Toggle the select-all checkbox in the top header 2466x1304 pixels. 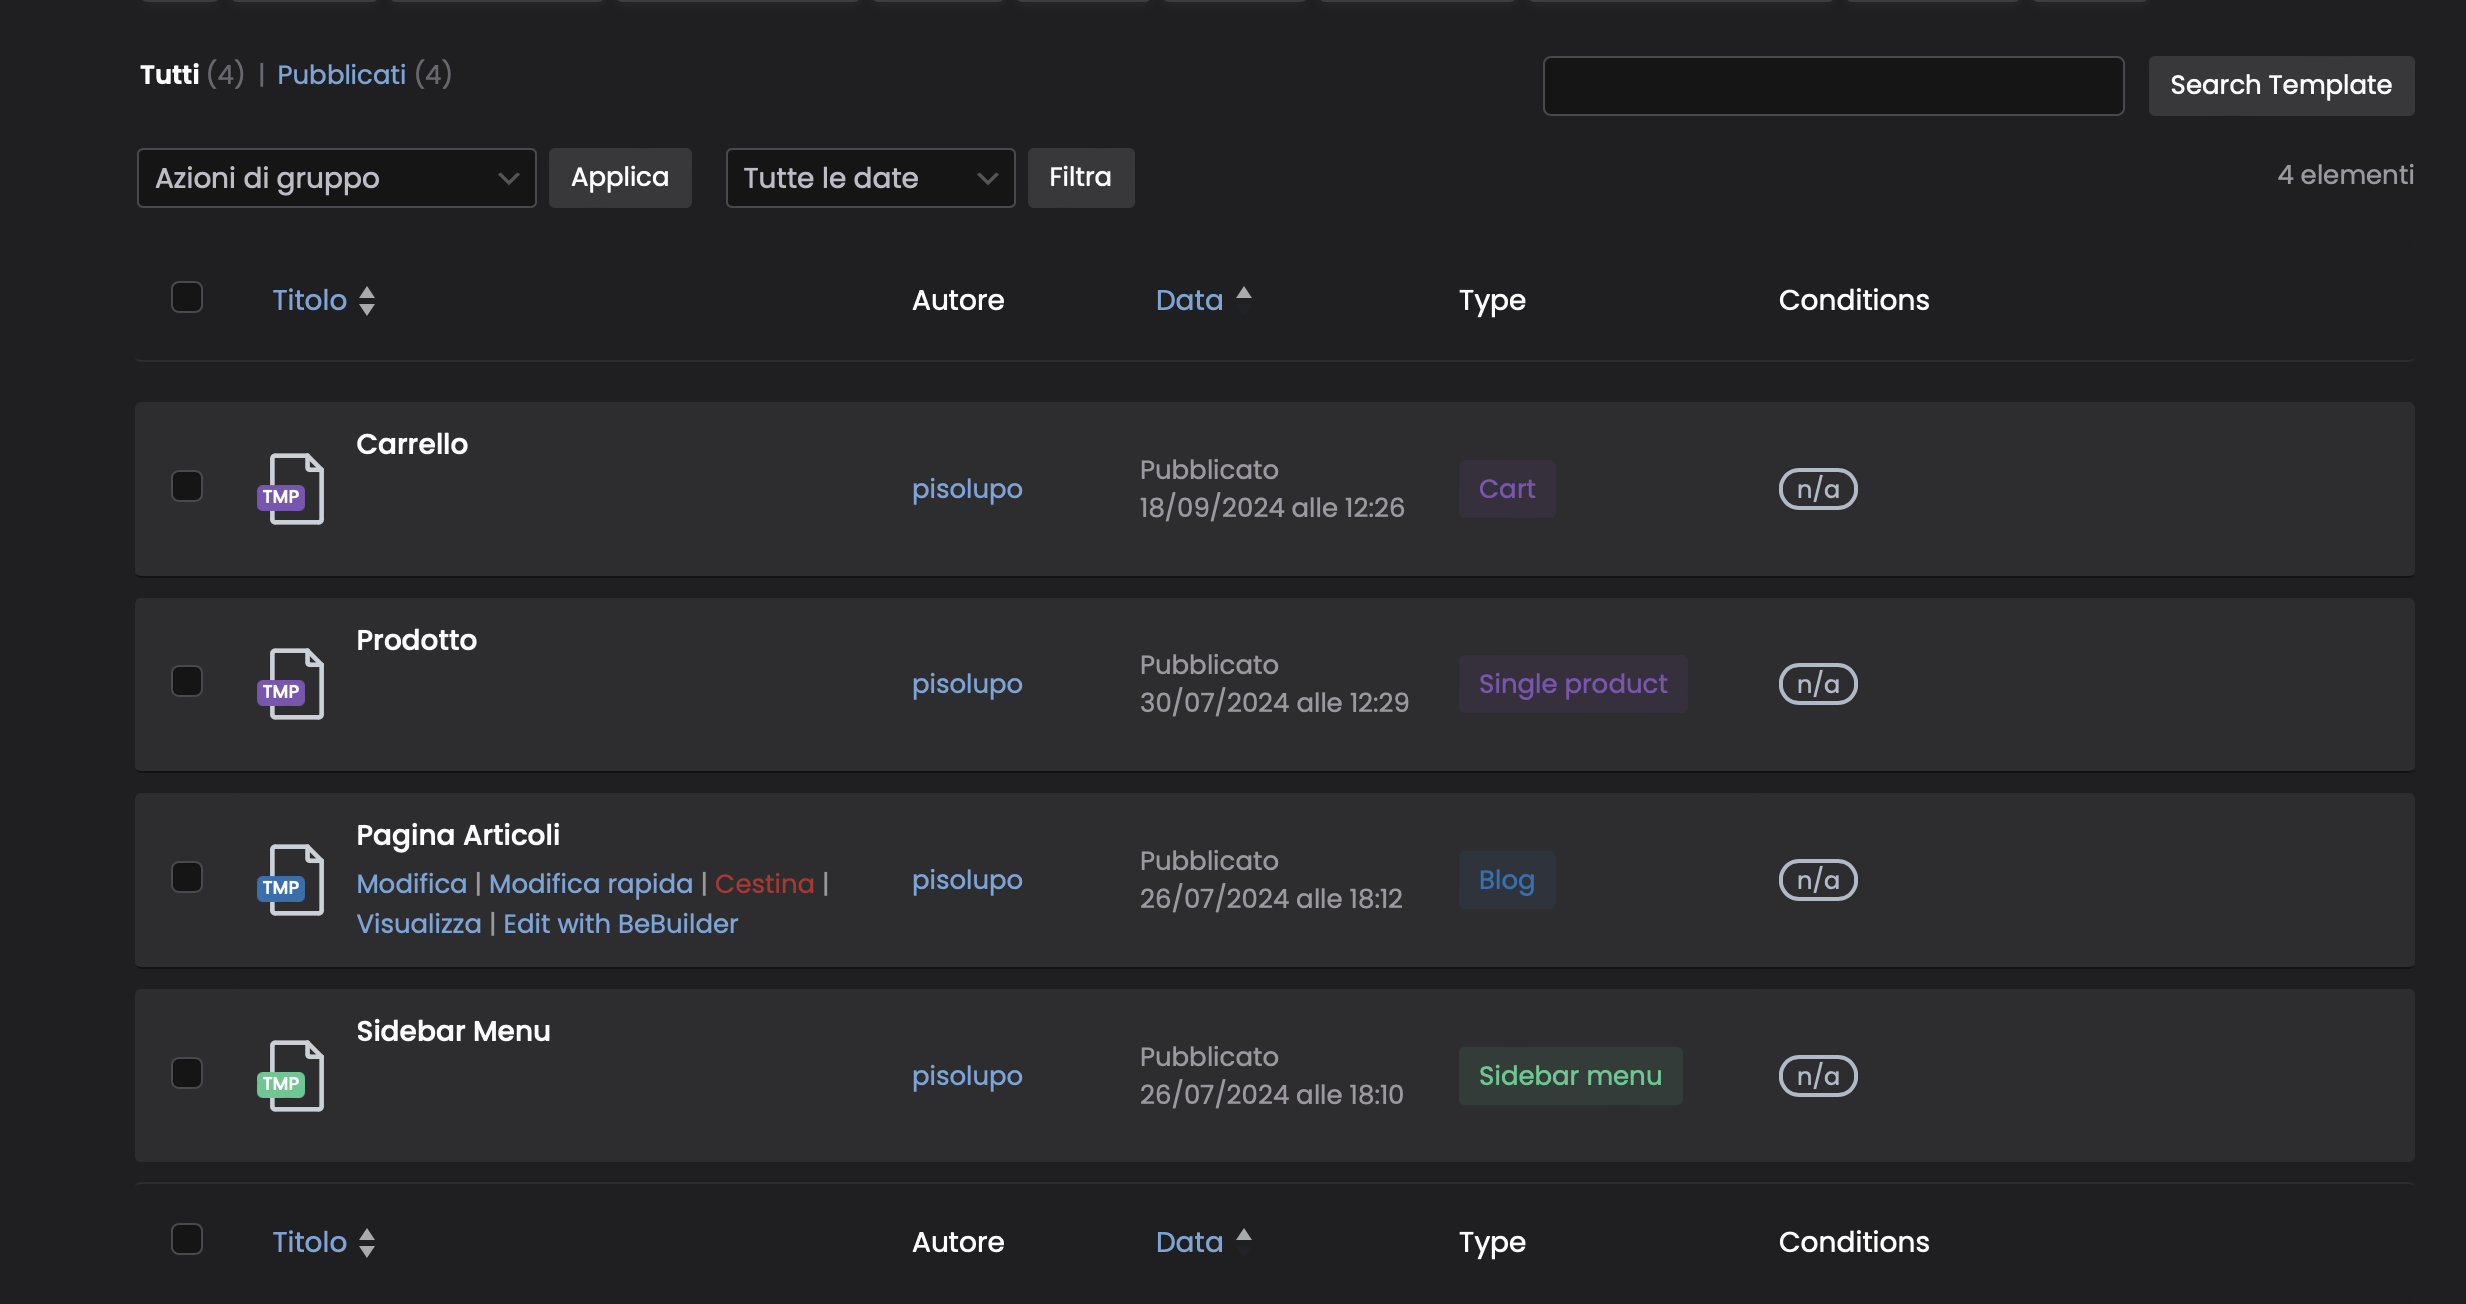[187, 297]
